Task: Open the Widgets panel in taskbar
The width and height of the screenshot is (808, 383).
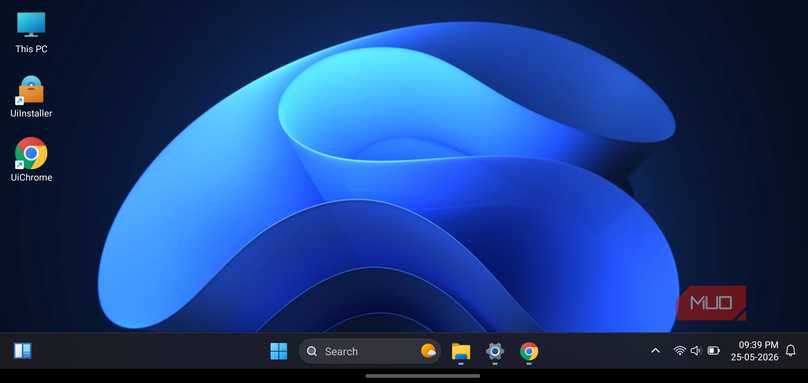Action: [x=23, y=351]
